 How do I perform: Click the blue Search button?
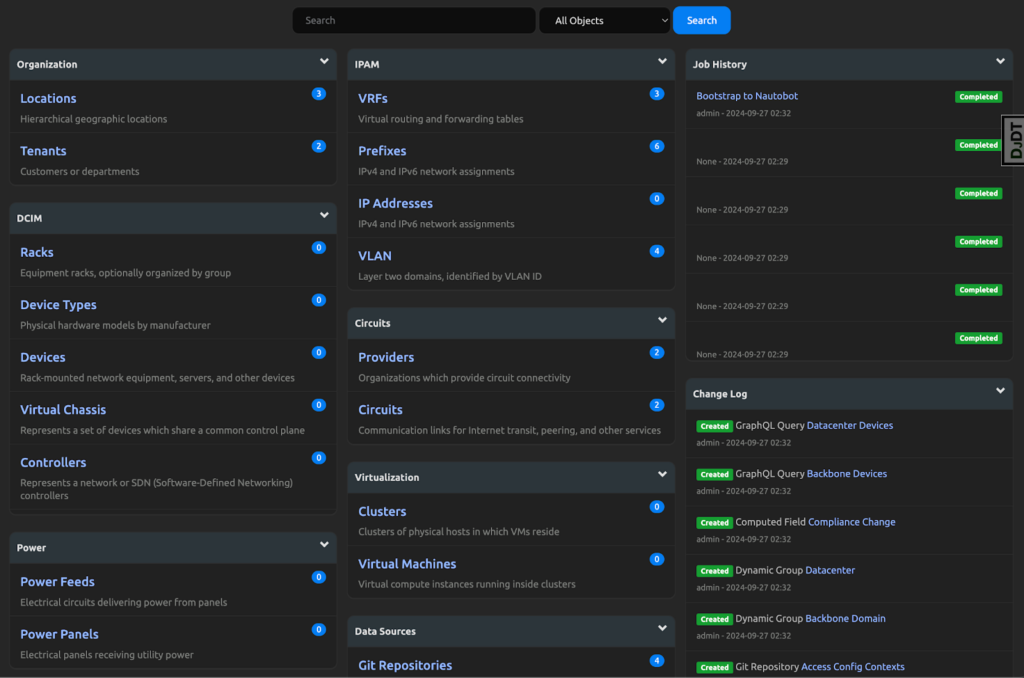coord(701,20)
